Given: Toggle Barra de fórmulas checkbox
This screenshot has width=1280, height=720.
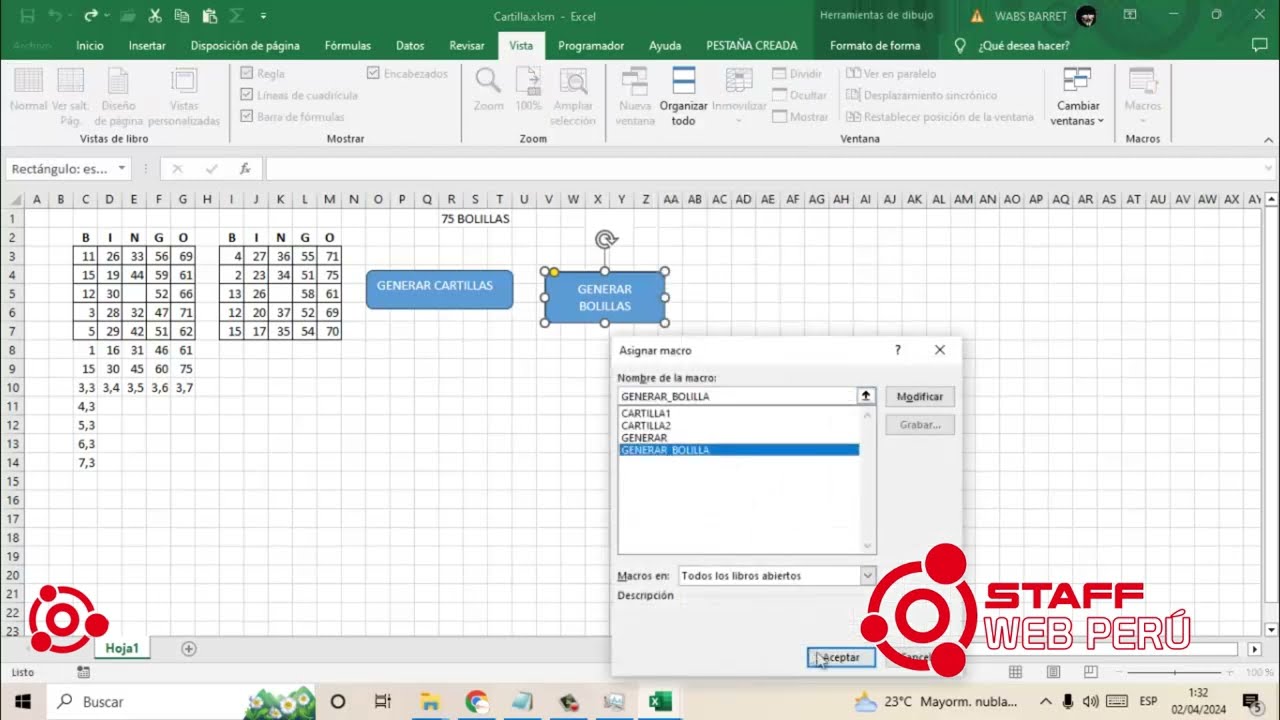Looking at the screenshot, I should coord(247,117).
